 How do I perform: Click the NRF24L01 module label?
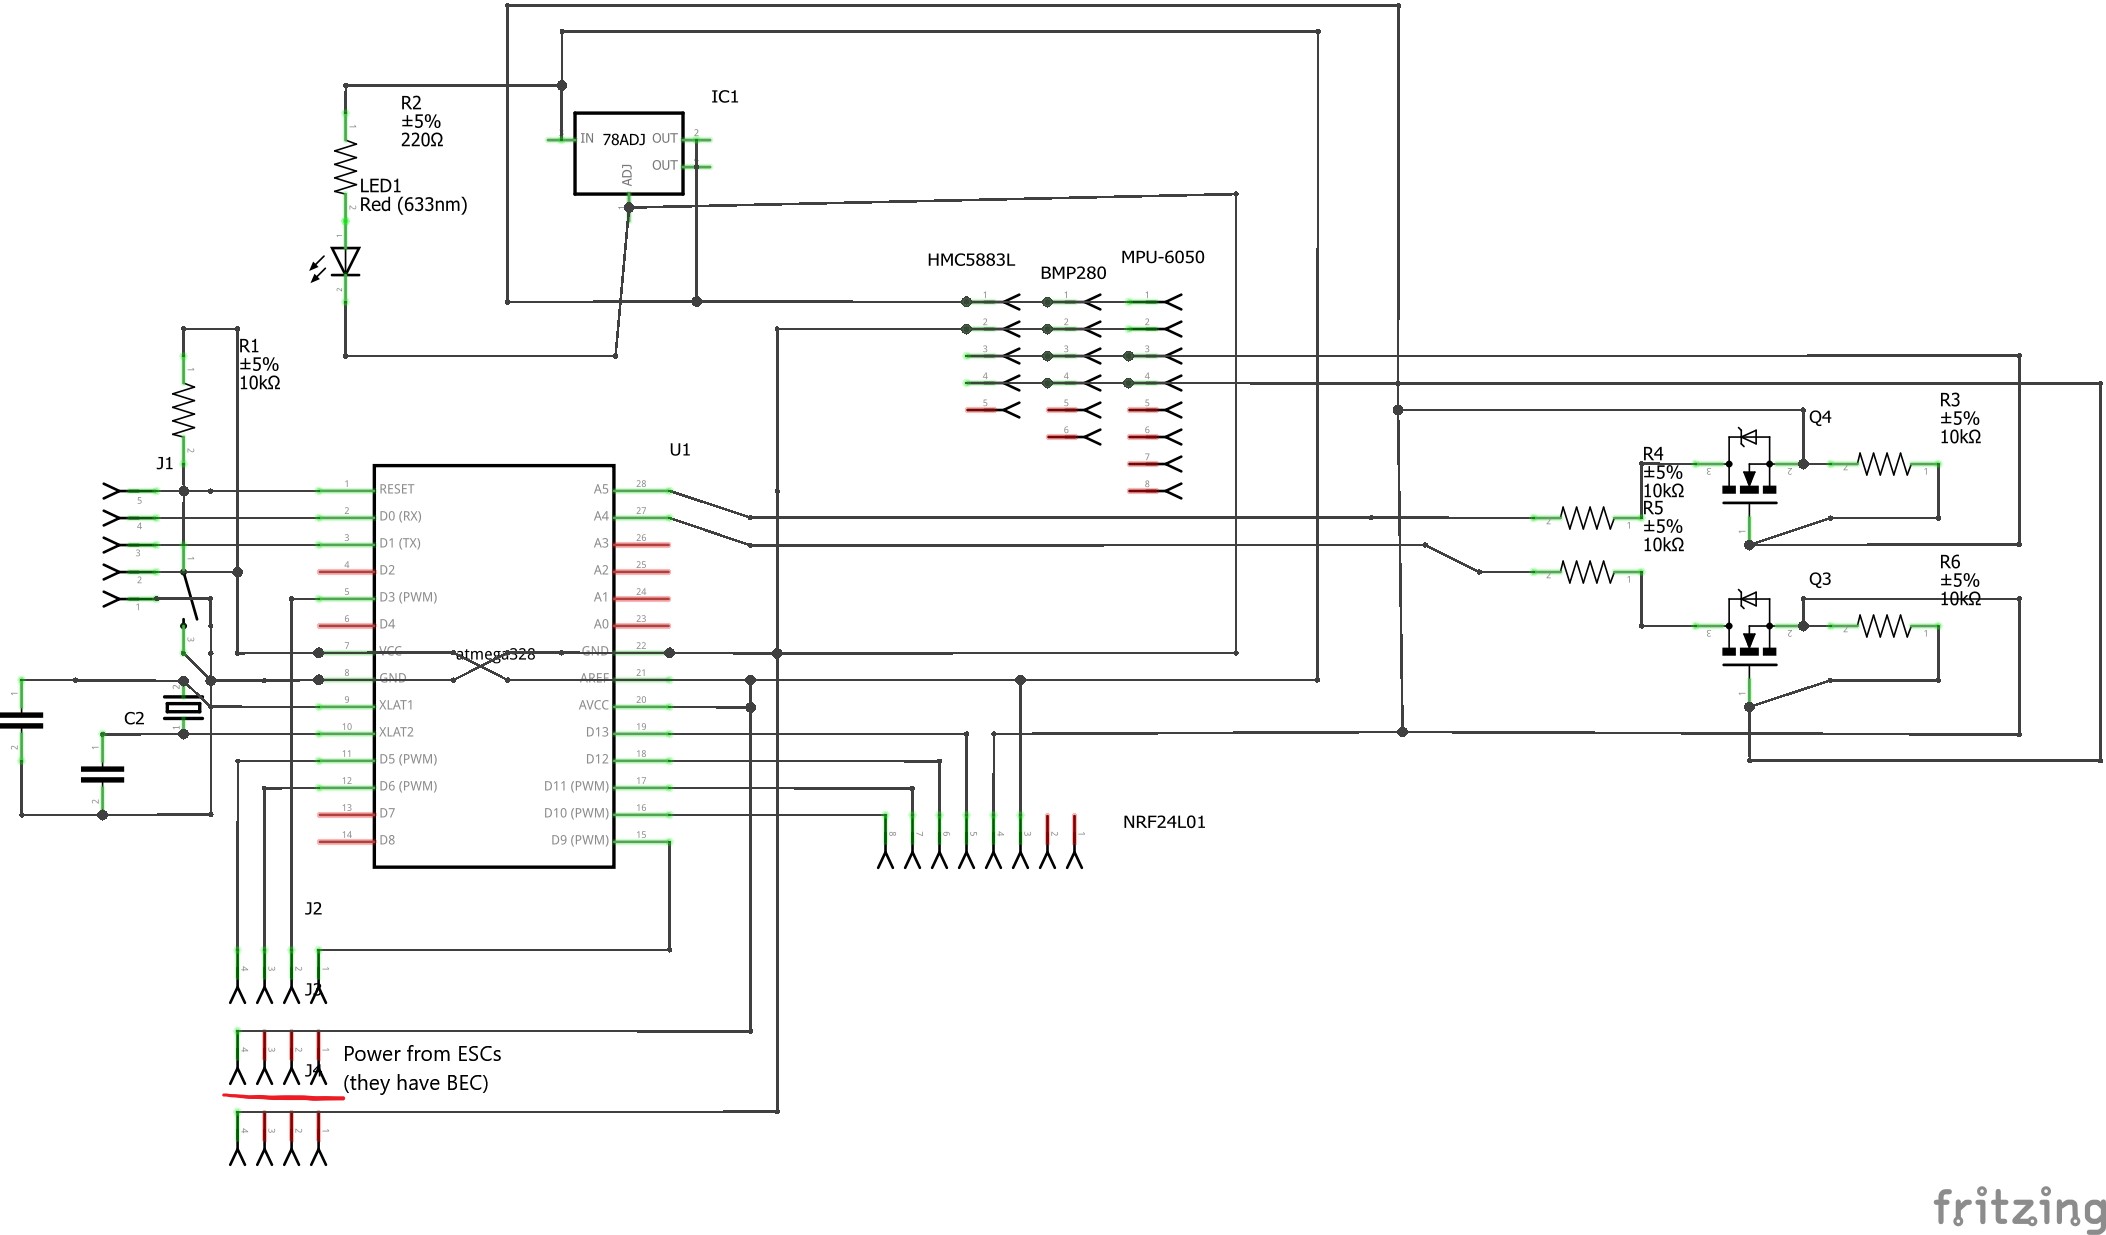point(1164,822)
